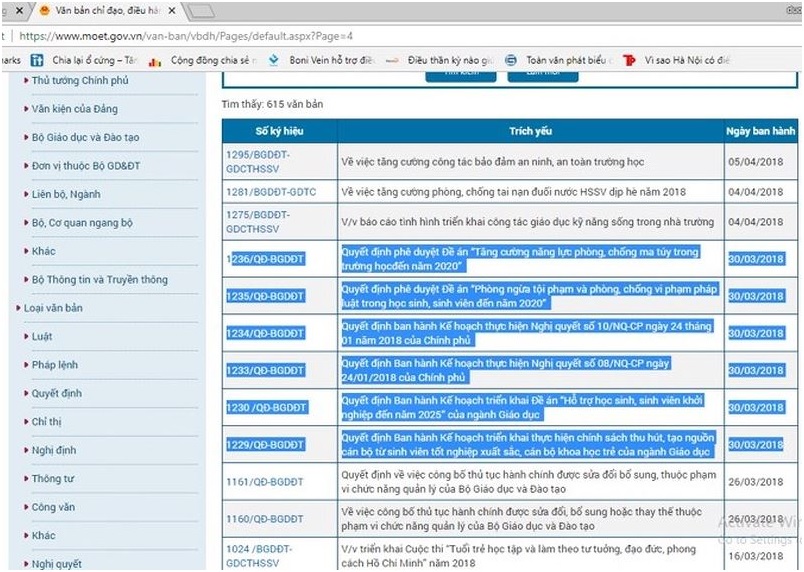Select 'Bộ, Cơ quan ngang bộ' category
This screenshot has width=804, height=572.
click(82, 222)
